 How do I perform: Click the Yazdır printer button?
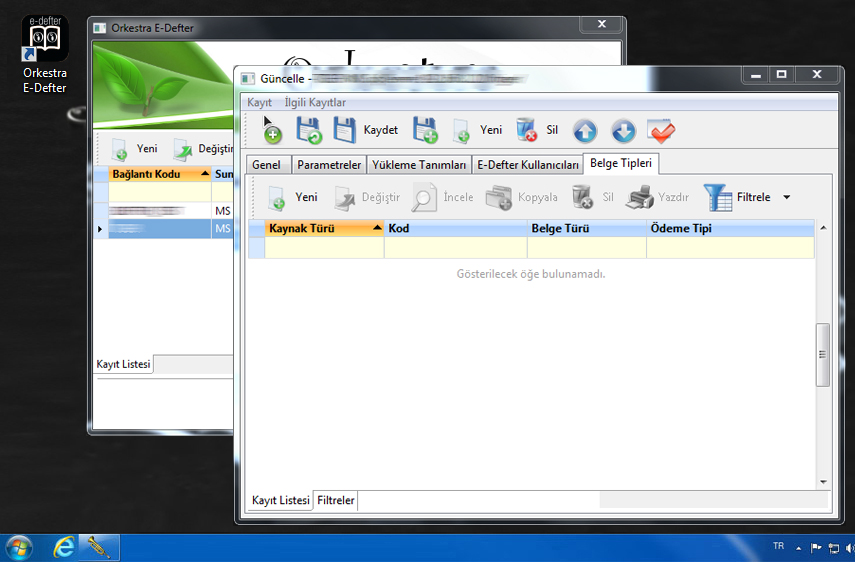pos(657,197)
